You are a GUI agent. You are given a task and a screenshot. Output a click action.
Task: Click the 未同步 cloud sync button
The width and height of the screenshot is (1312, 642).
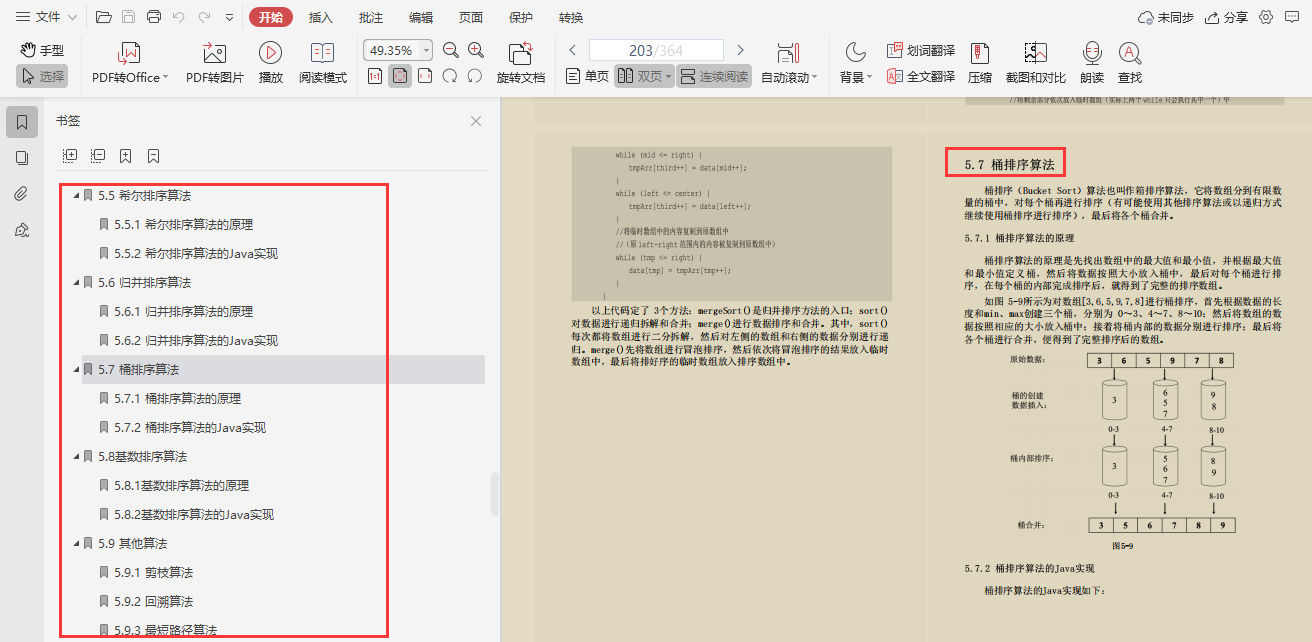(x=1166, y=17)
